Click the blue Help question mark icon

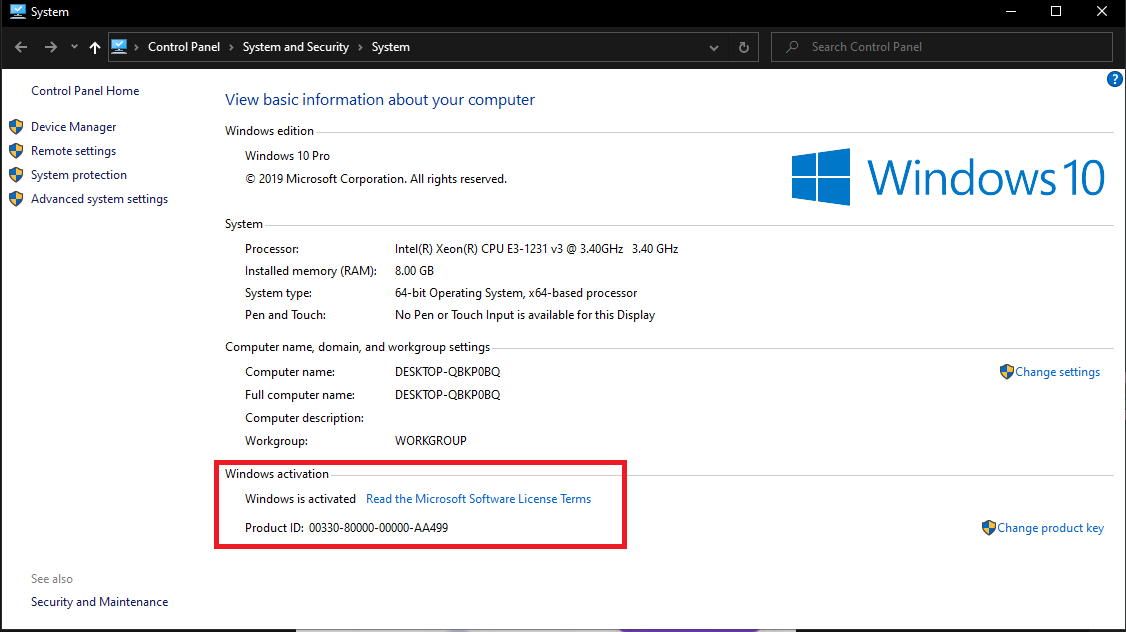tap(1115, 80)
